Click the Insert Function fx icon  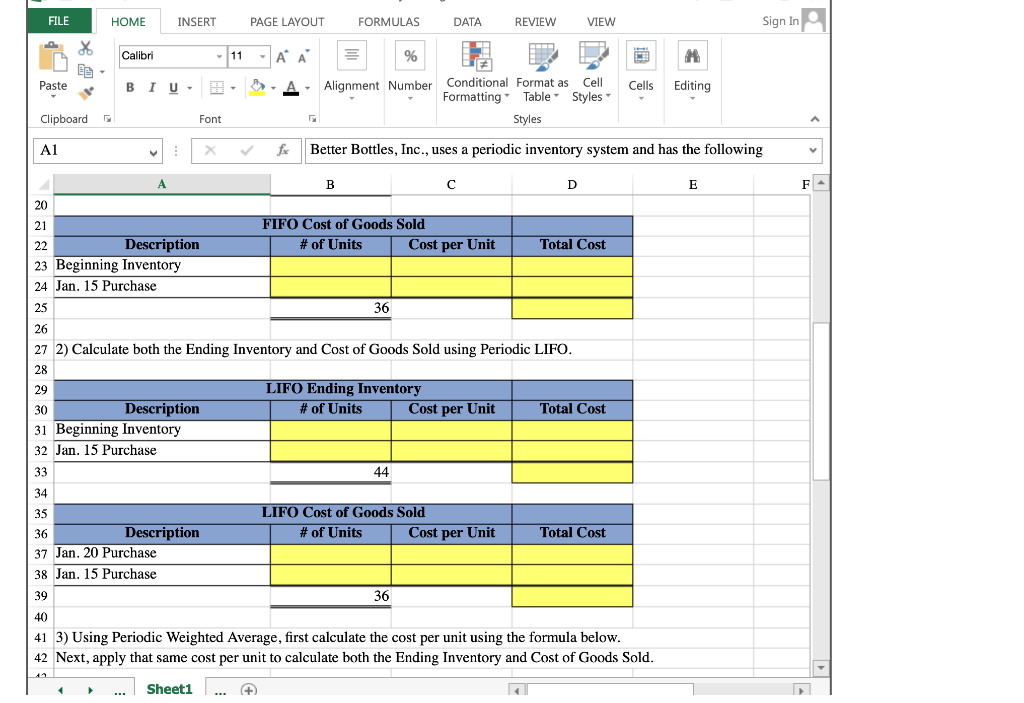click(284, 150)
